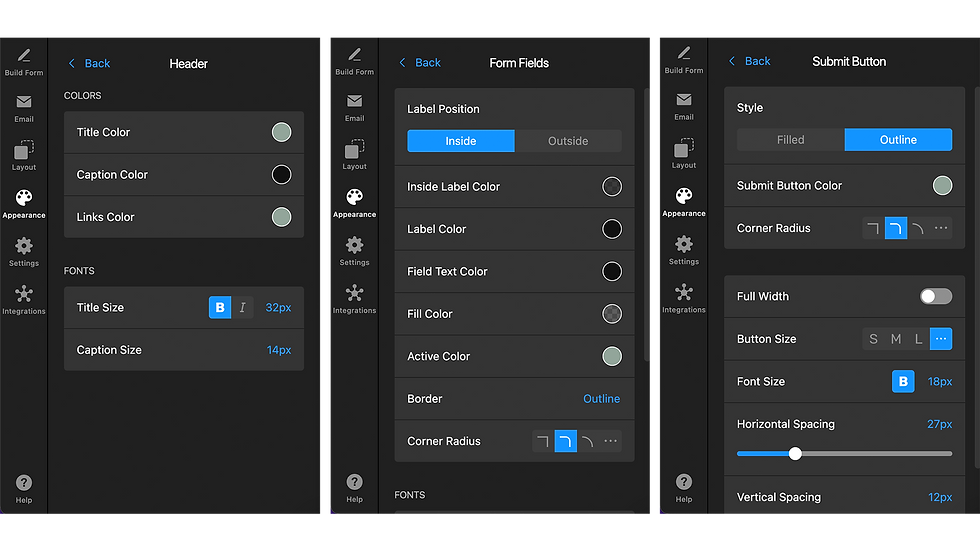980x551 pixels.
Task: Open Integrations in the Submit Button panel sidebar
Action: coord(684,298)
